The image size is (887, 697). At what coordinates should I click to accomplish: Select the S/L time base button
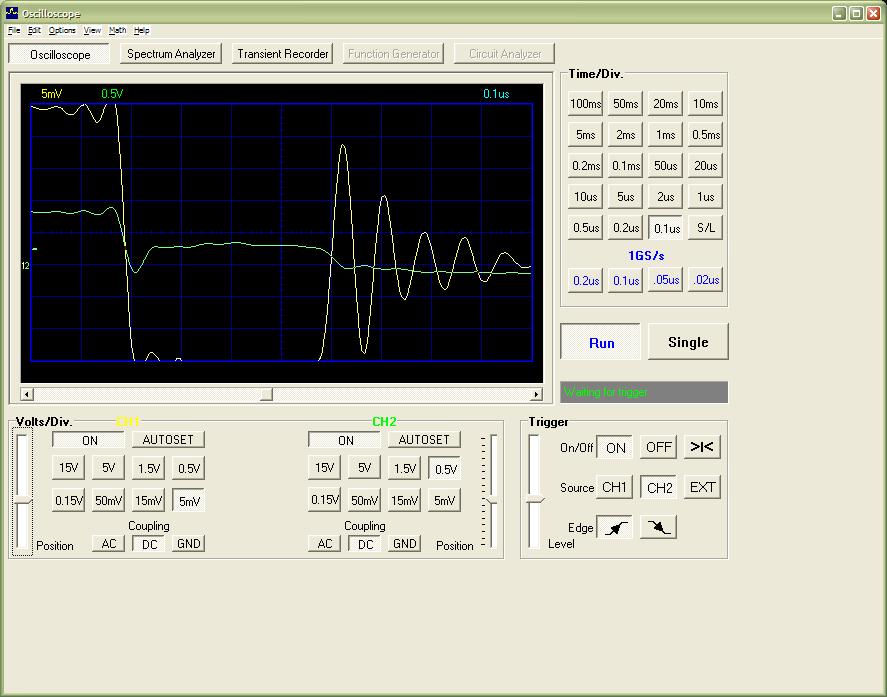(x=705, y=227)
